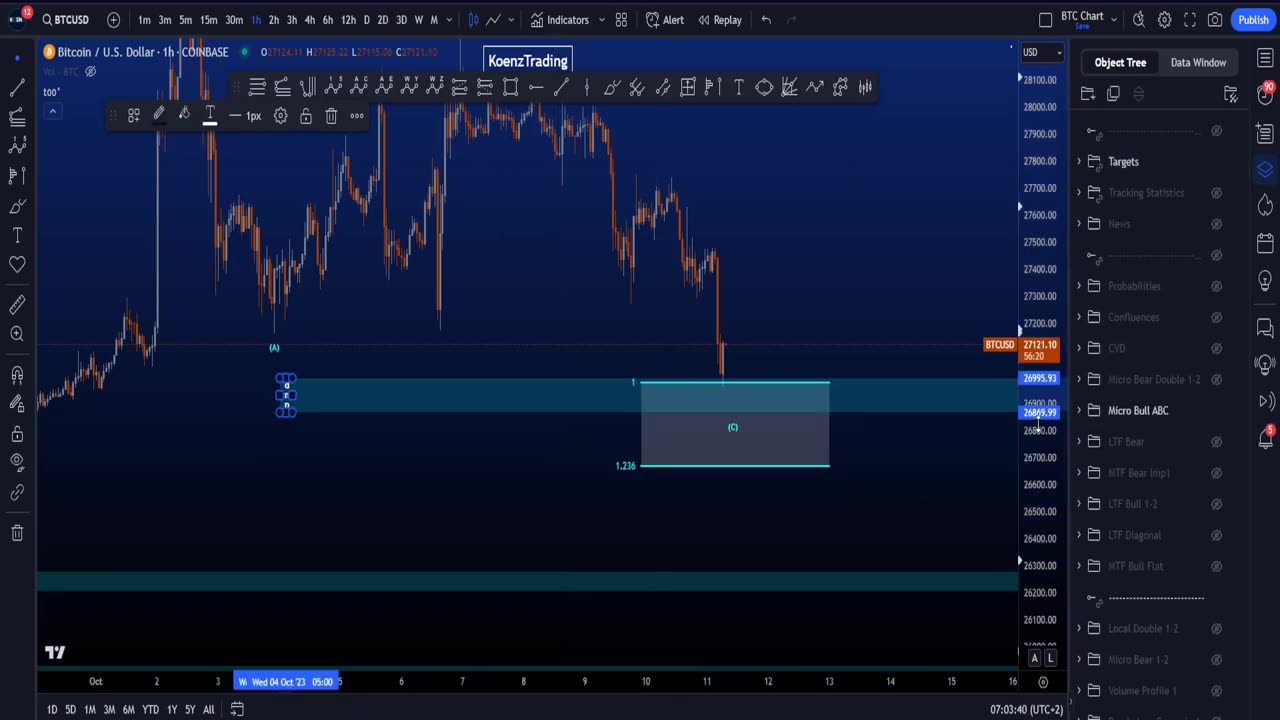Switch to the Data Window tab

(1198, 62)
